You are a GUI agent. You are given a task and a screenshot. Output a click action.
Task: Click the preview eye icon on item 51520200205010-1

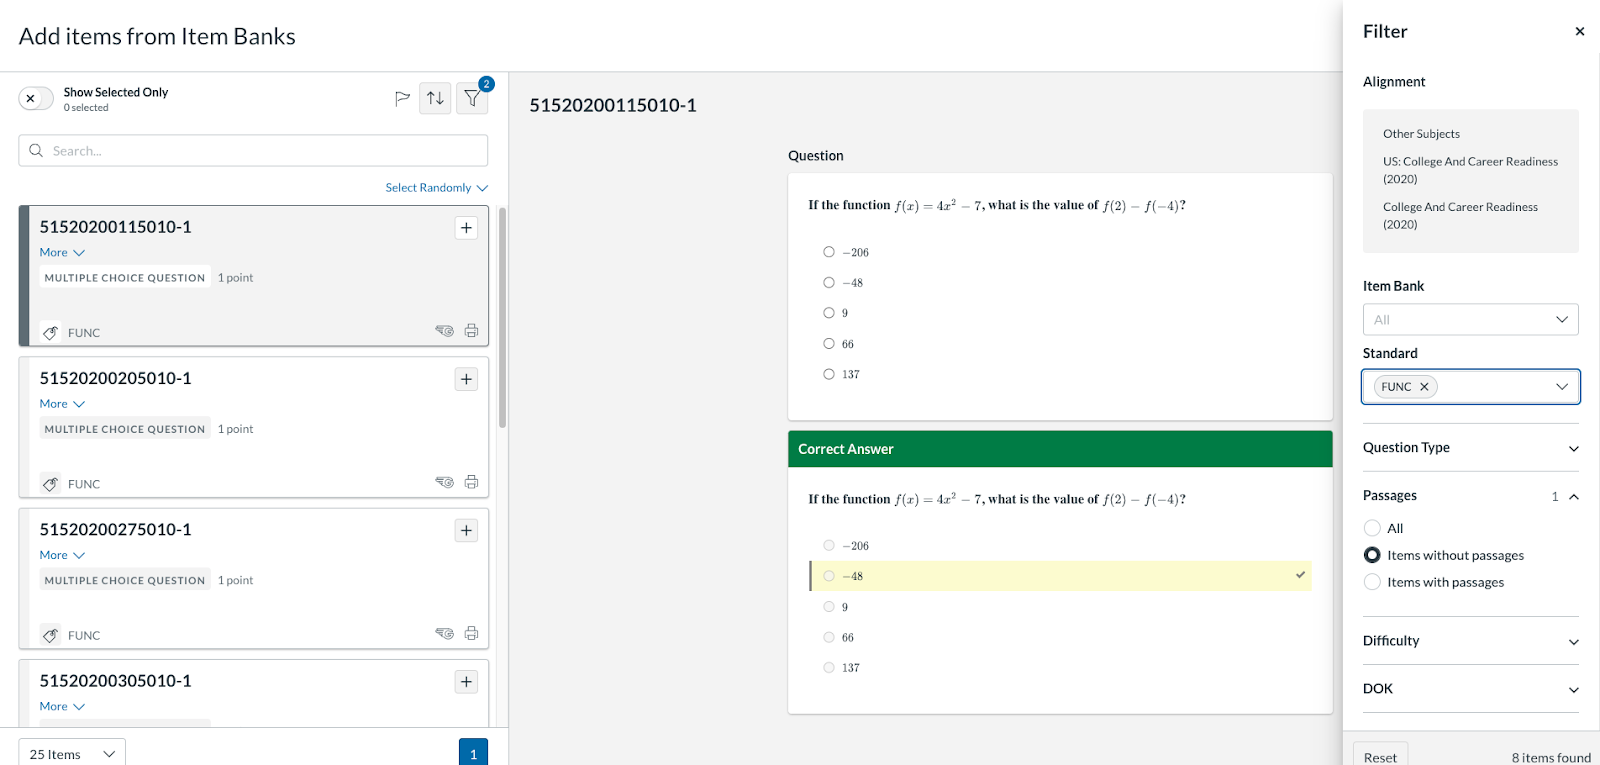tap(445, 482)
